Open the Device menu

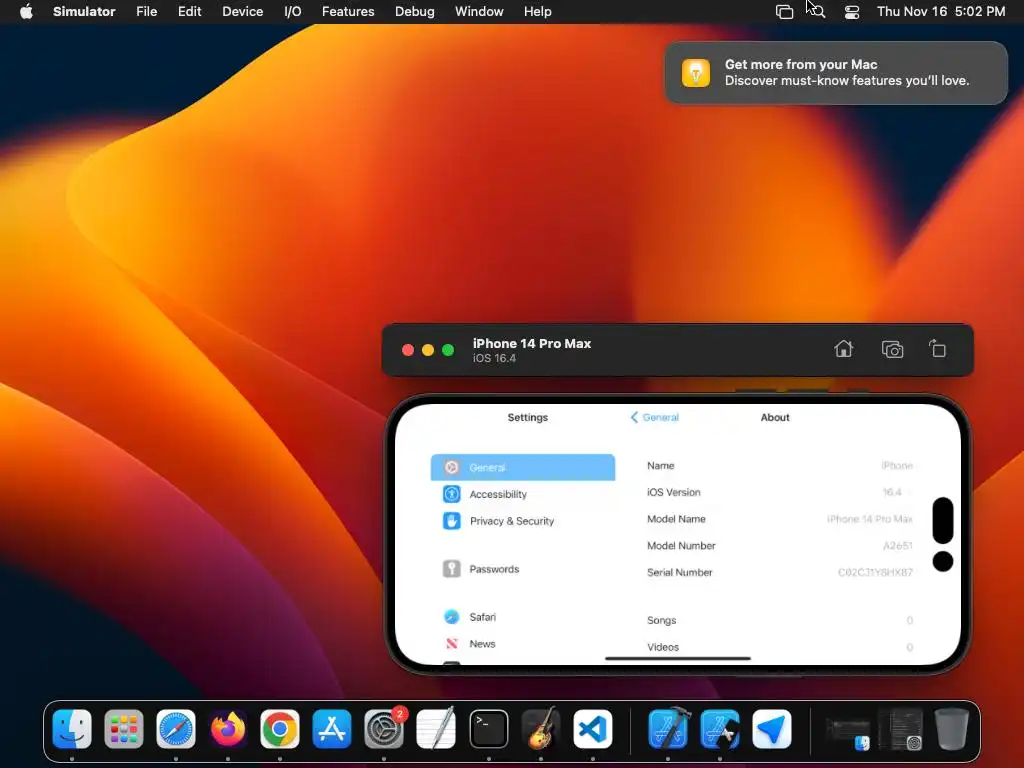[242, 12]
